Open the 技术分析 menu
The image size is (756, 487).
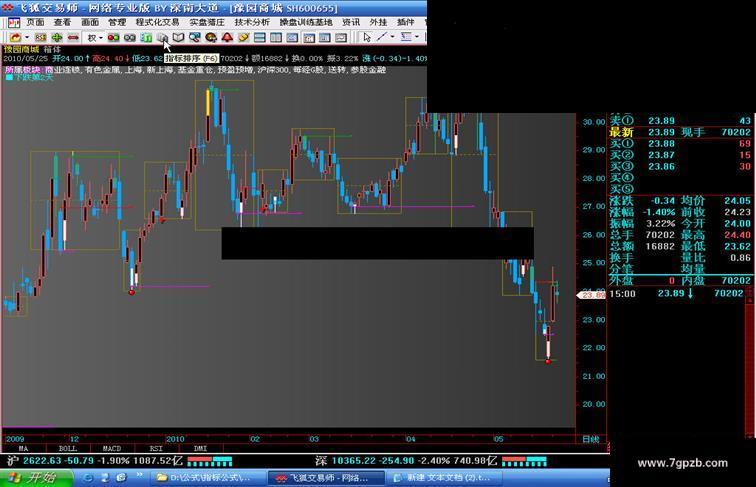point(252,22)
